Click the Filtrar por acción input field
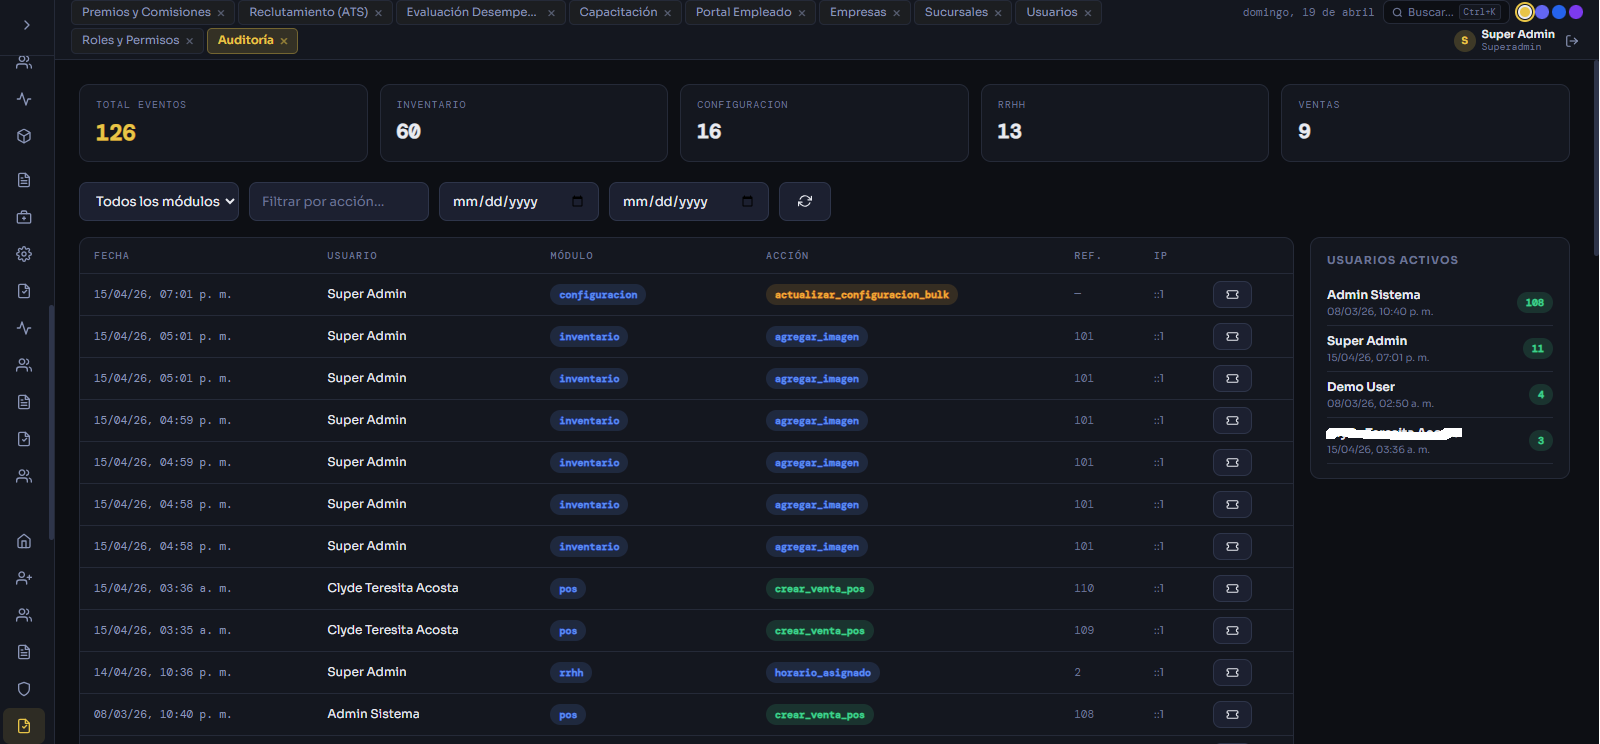 [338, 202]
